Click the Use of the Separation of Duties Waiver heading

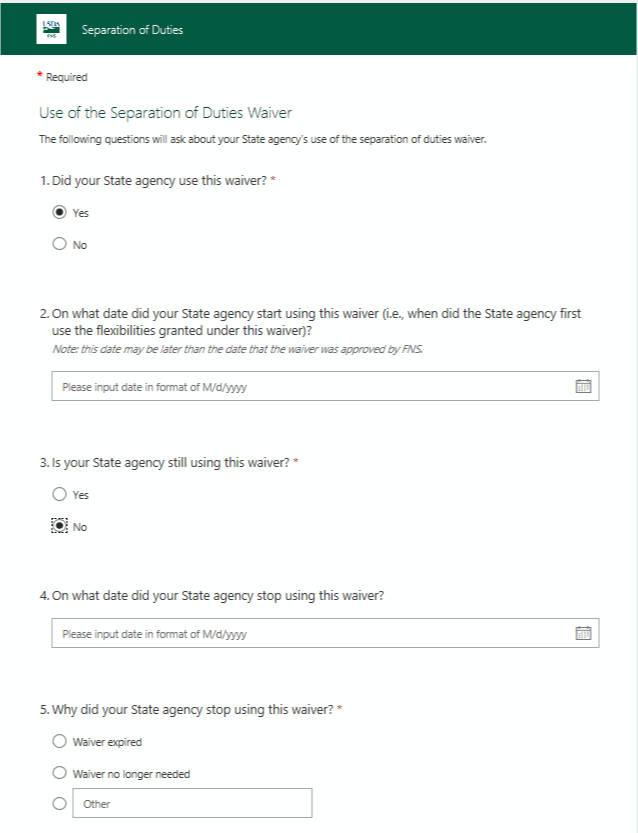tap(165, 113)
